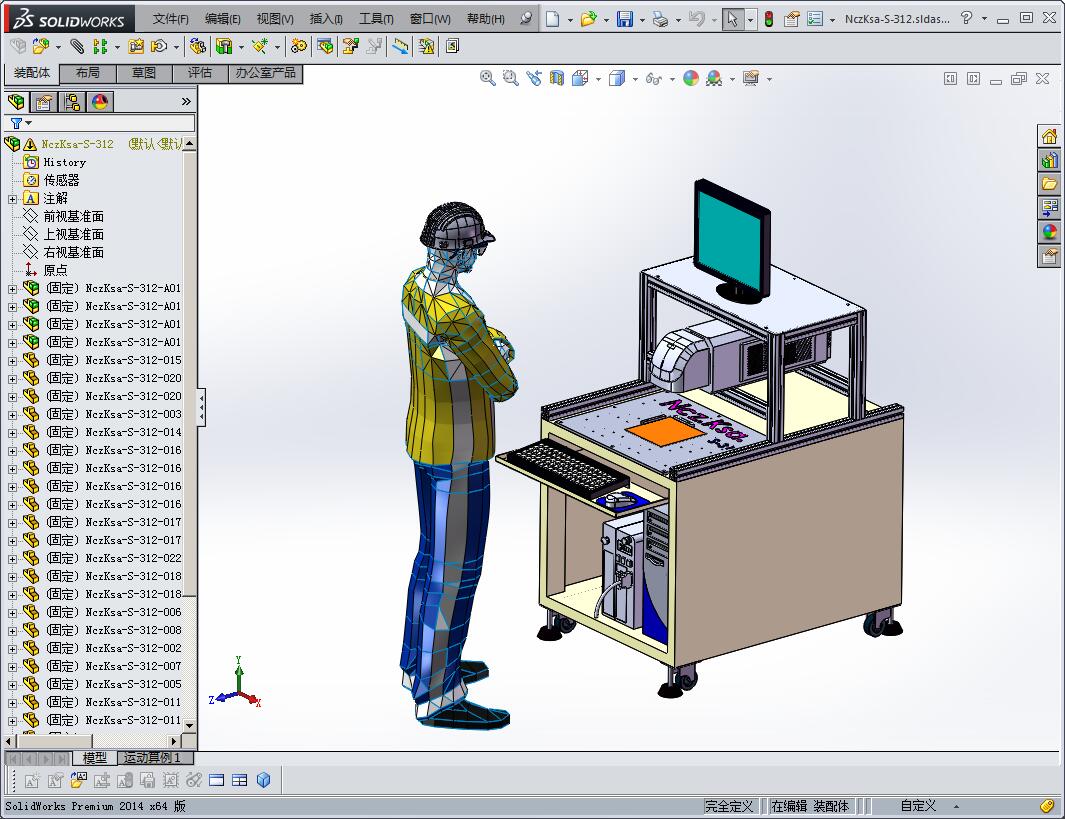Click the Mate paperclip icon
1065x819 pixels.
click(77, 46)
